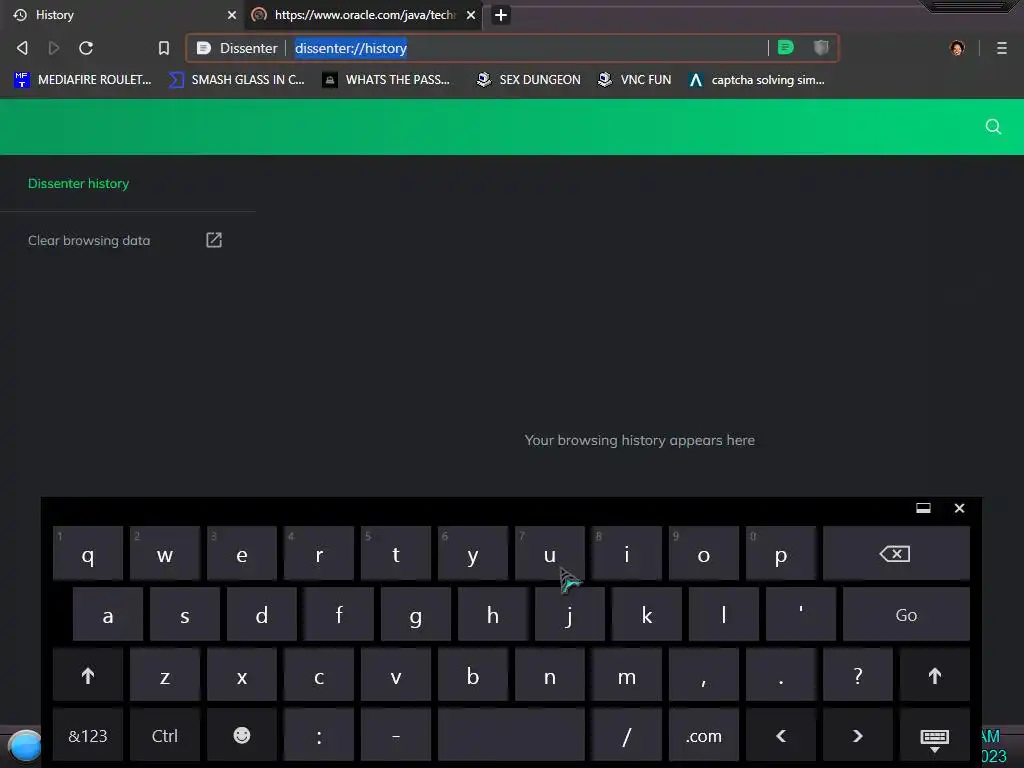Tap the hyphen key
The image size is (1024, 768).
(396, 736)
